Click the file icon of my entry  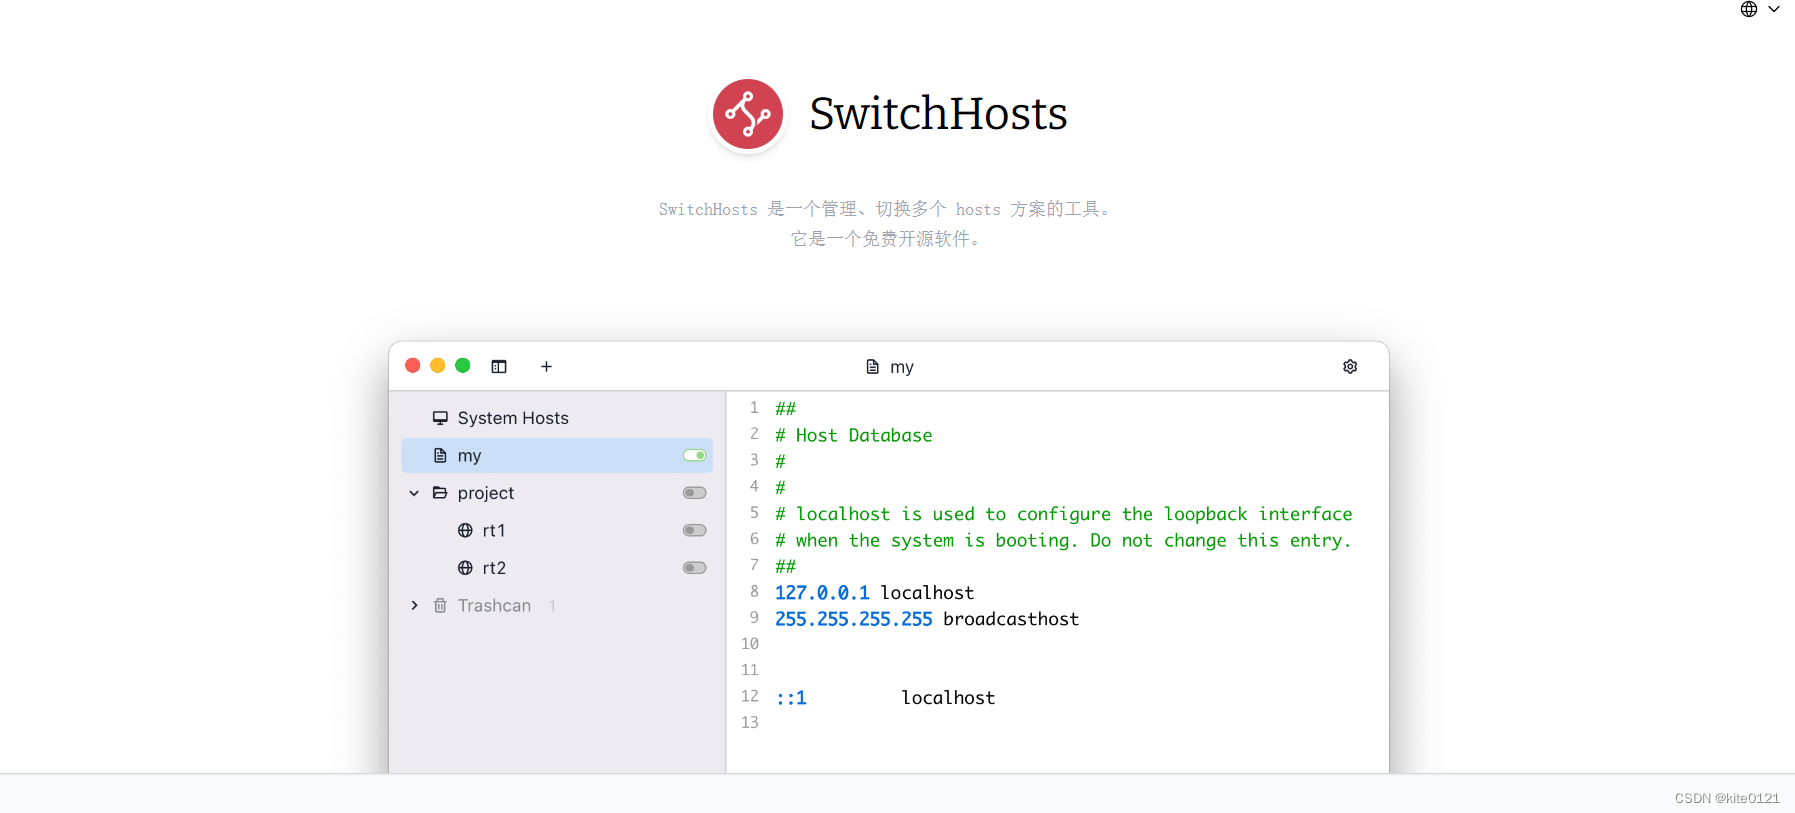(440, 456)
